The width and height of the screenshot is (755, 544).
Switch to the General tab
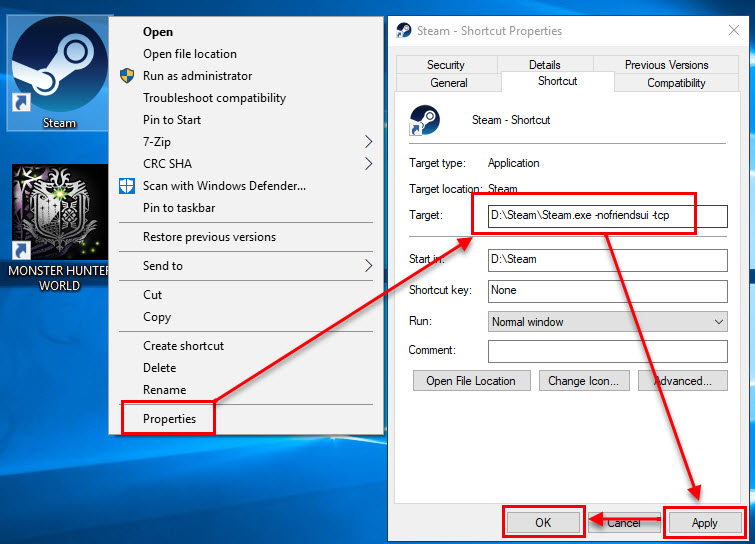[449, 83]
